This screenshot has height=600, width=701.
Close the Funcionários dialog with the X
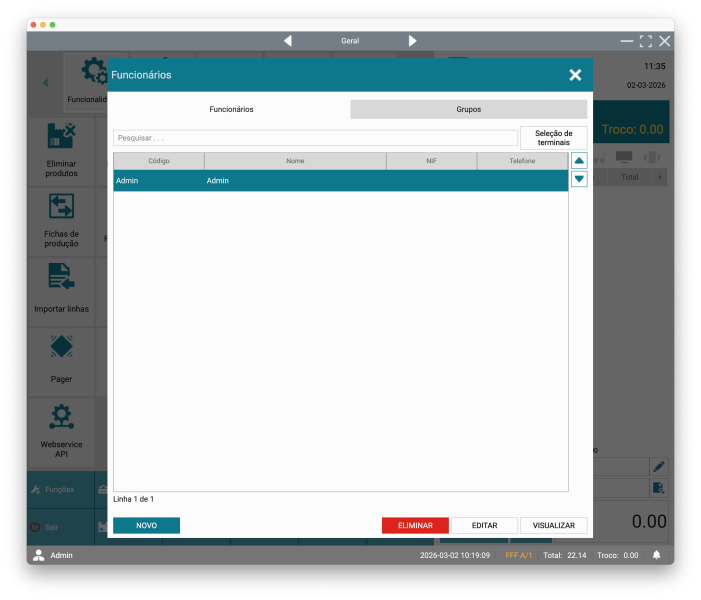pos(575,75)
